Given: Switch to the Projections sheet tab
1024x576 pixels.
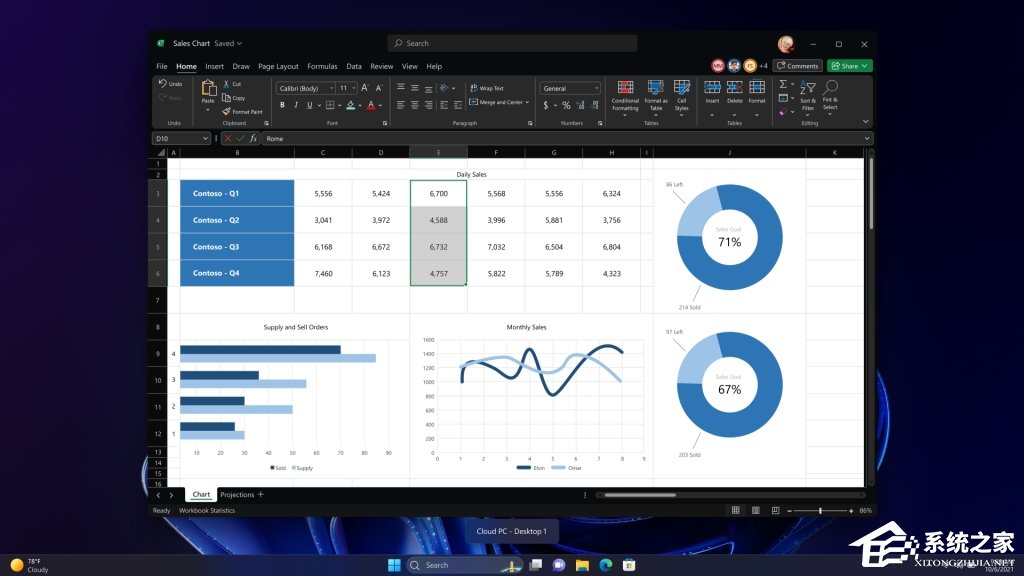Looking at the screenshot, I should [x=237, y=495].
